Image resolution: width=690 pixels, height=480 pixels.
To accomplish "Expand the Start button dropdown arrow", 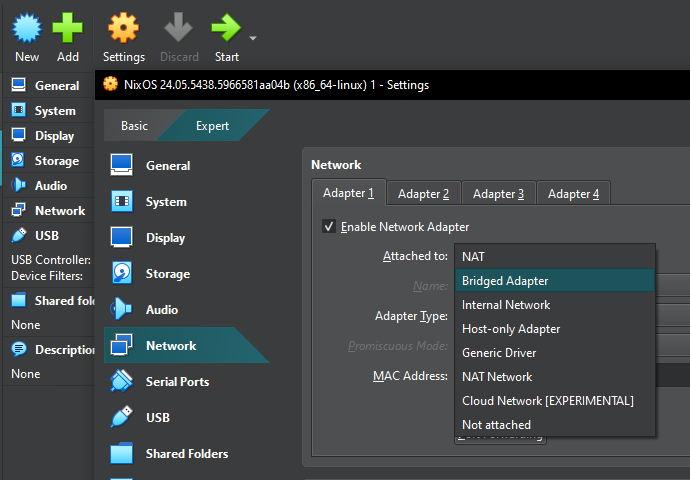I will point(253,38).
